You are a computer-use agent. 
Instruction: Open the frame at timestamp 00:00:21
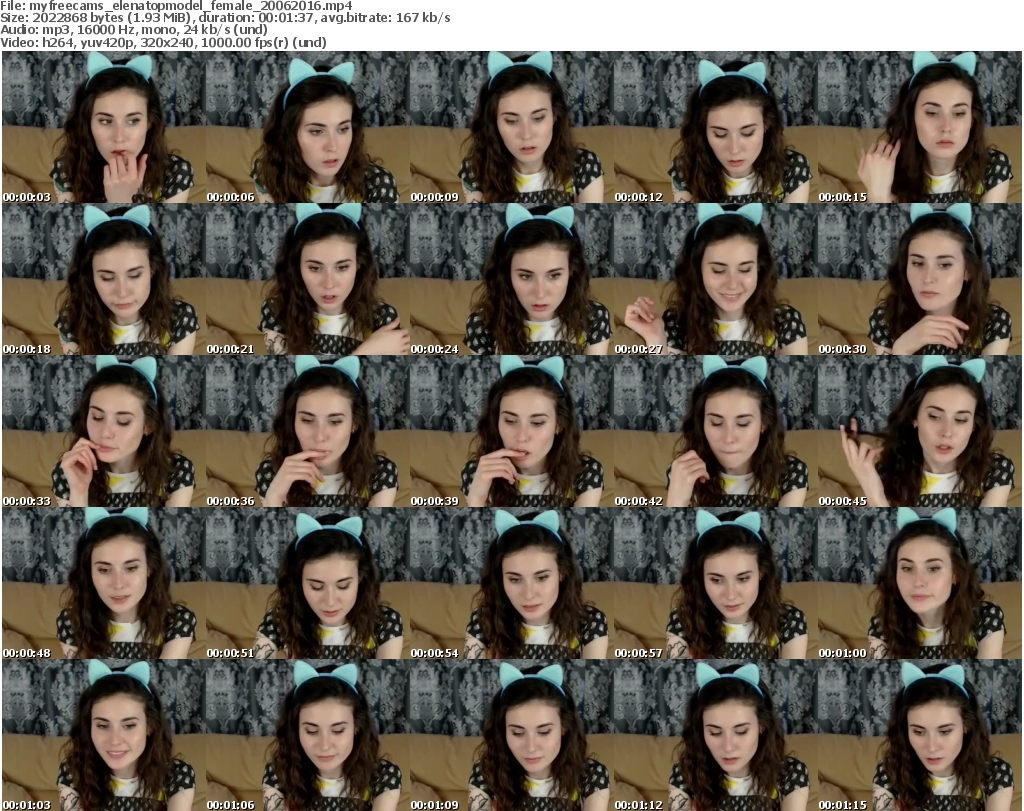pos(308,279)
